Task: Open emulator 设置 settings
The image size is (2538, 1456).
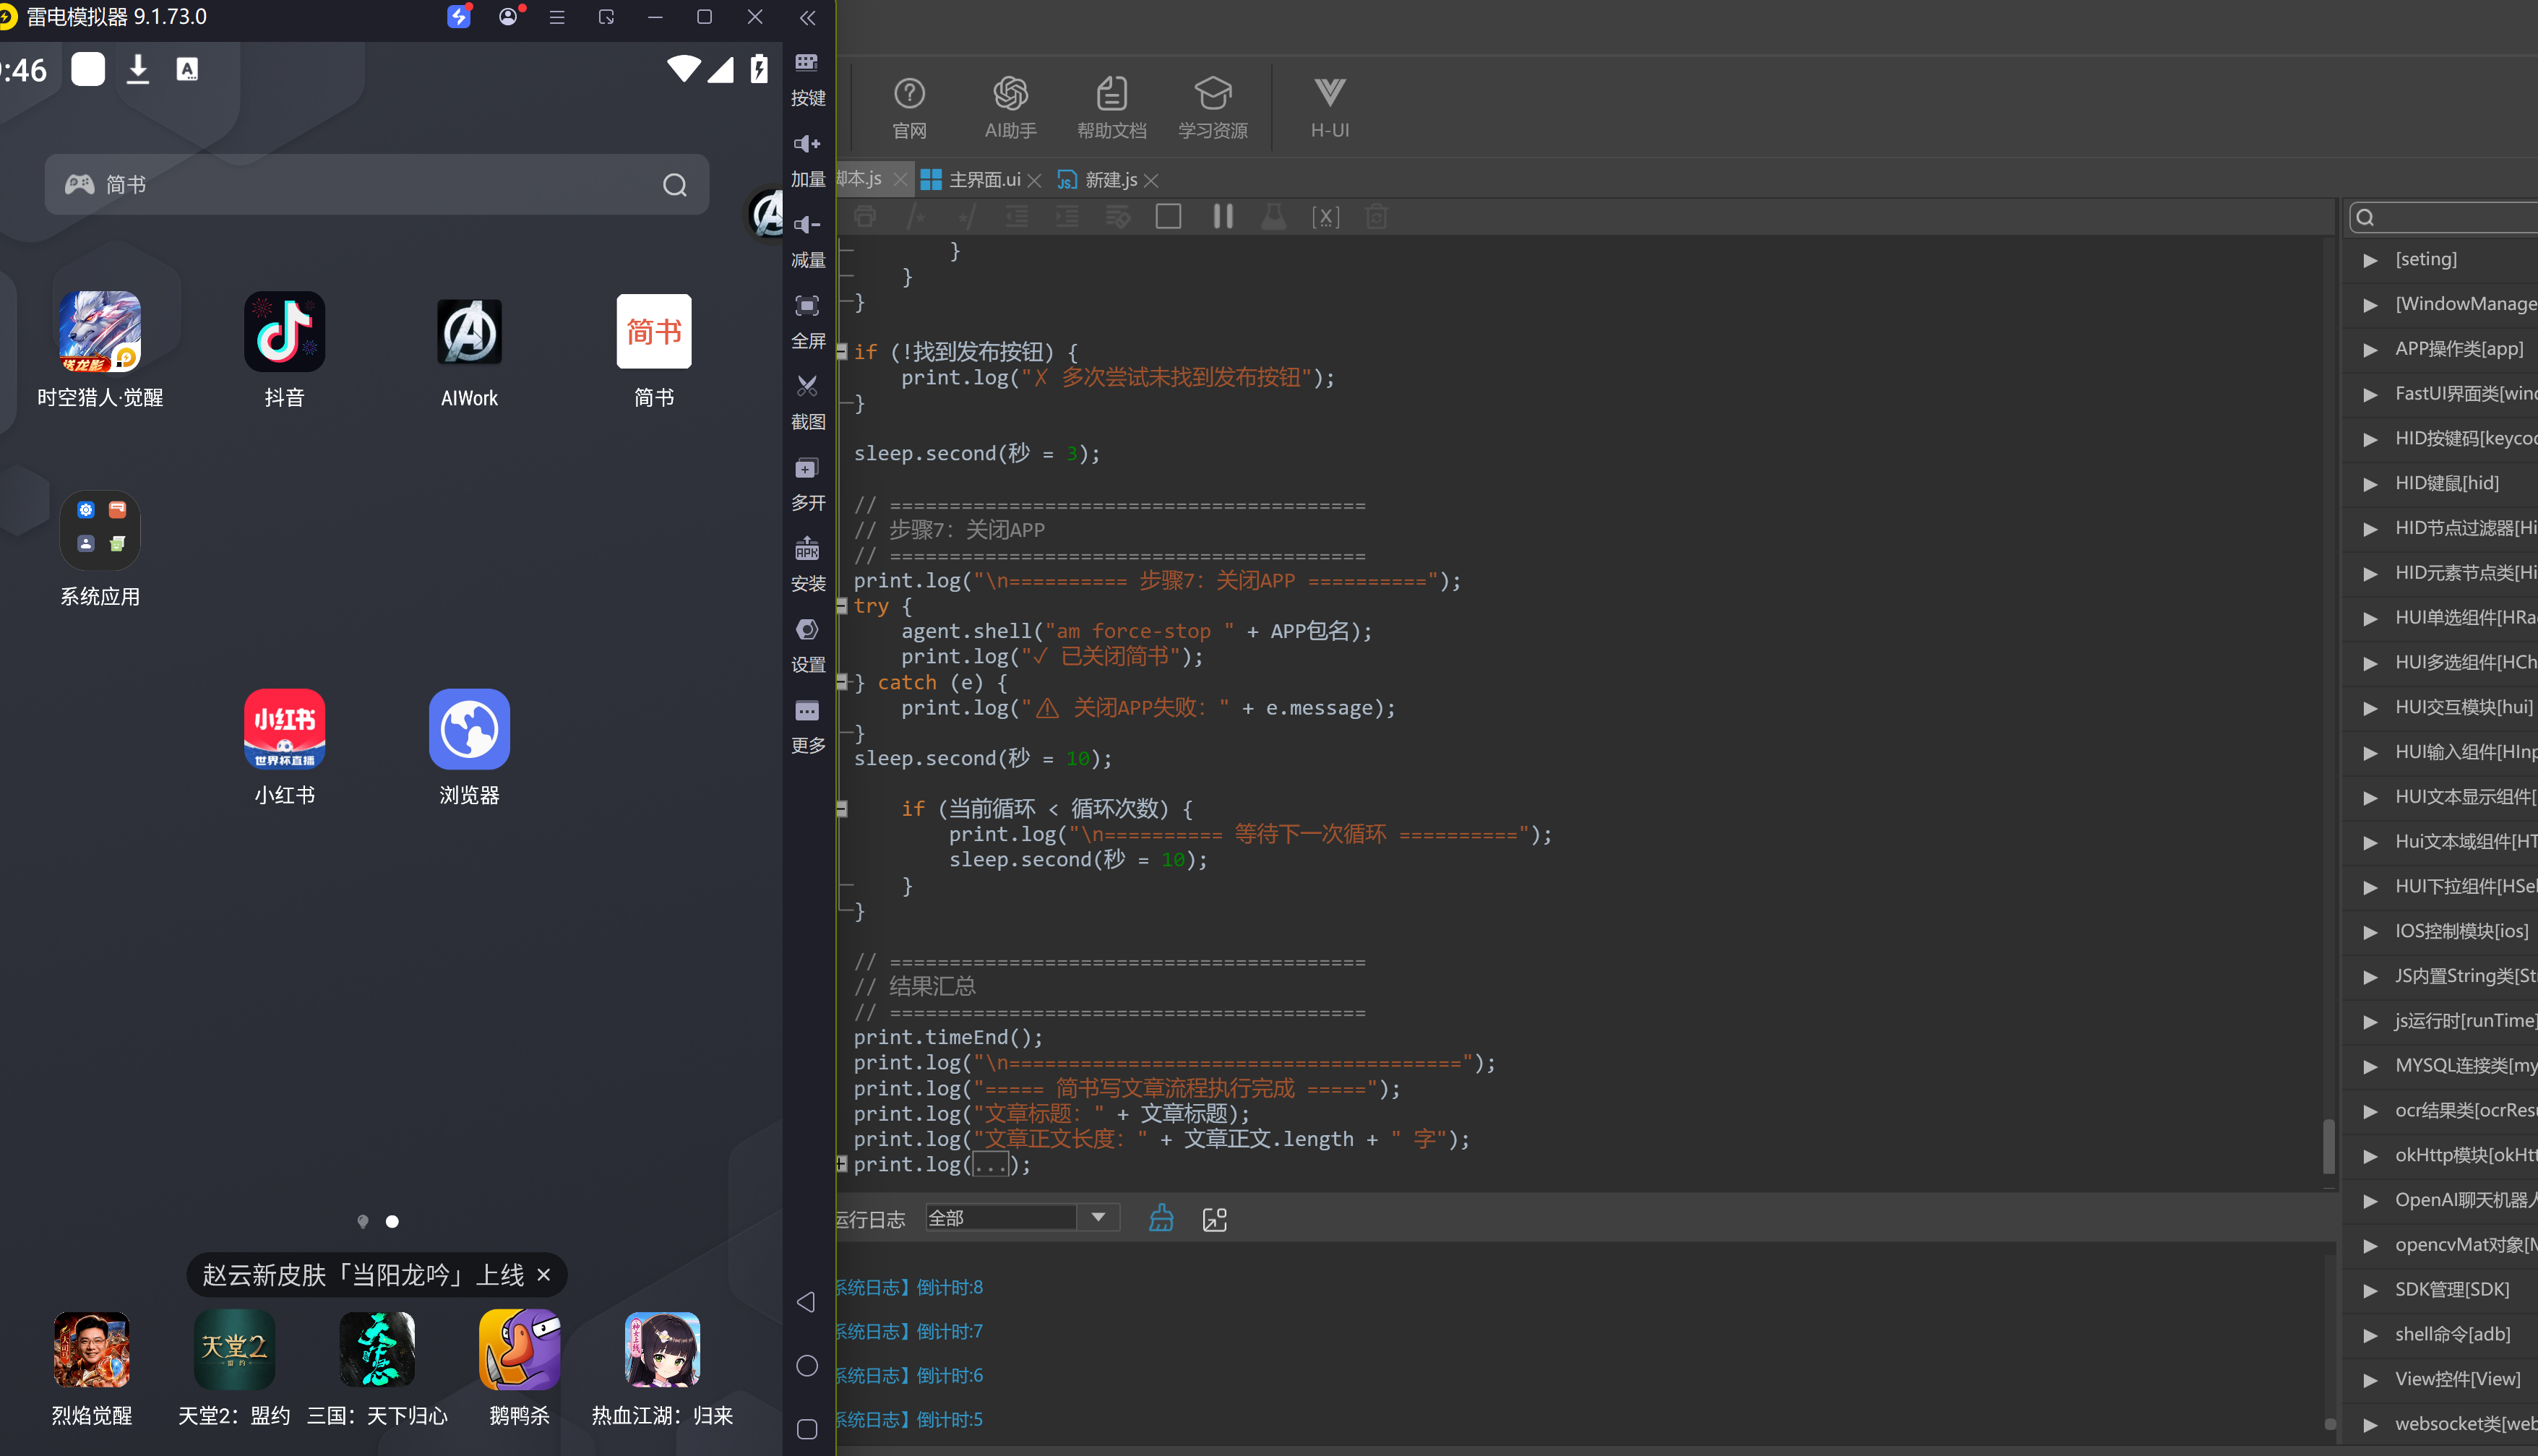Action: 808,646
